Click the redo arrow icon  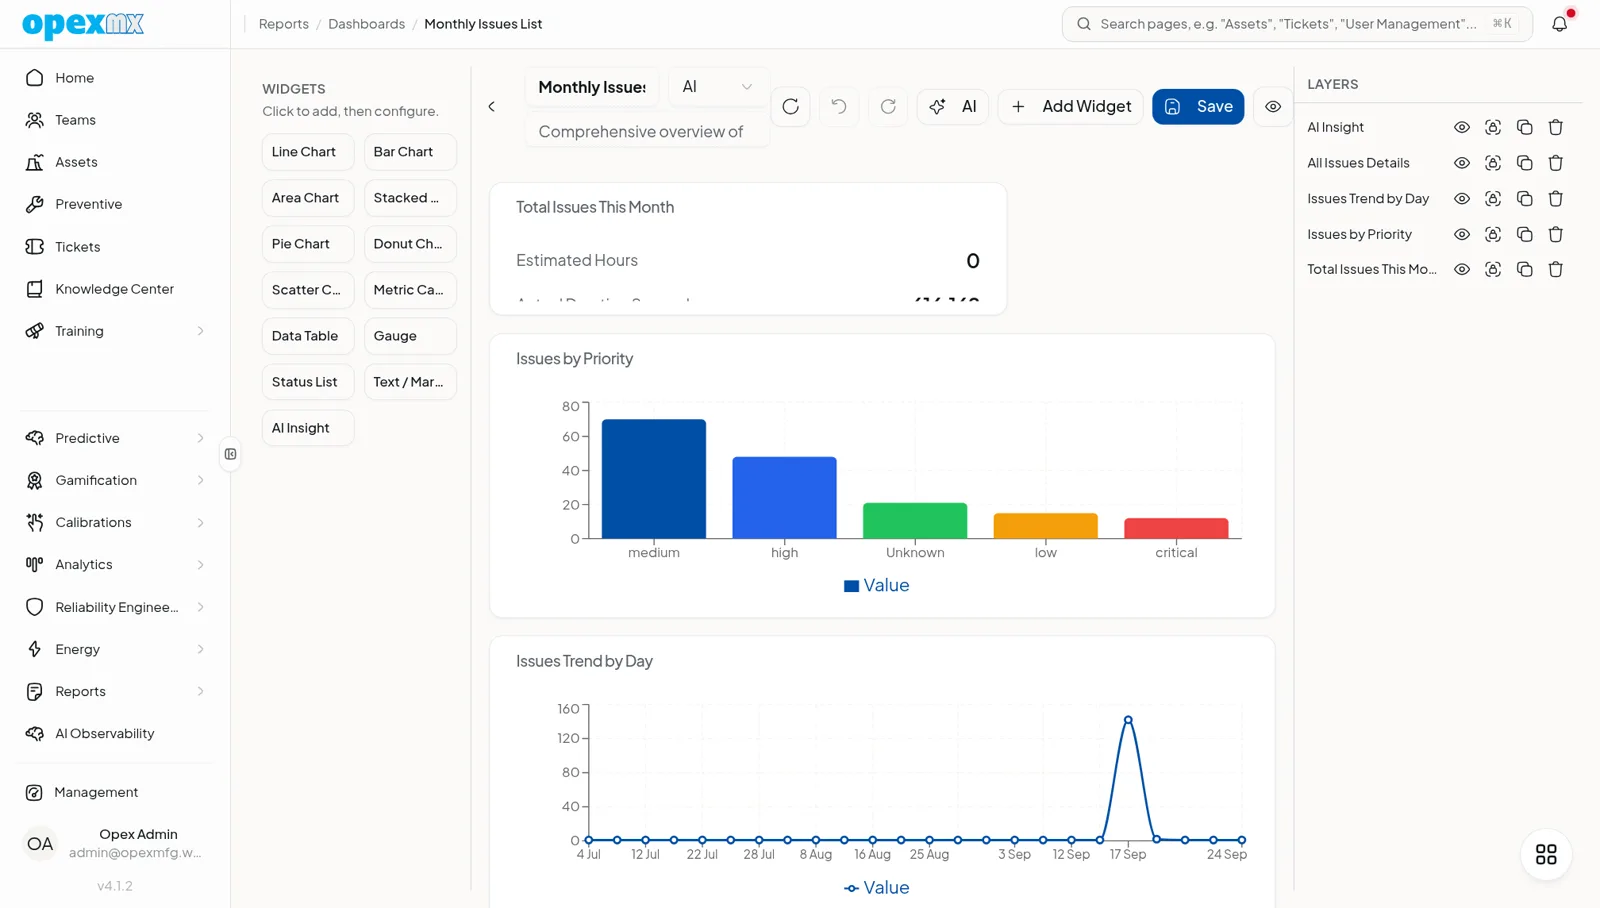click(x=888, y=106)
